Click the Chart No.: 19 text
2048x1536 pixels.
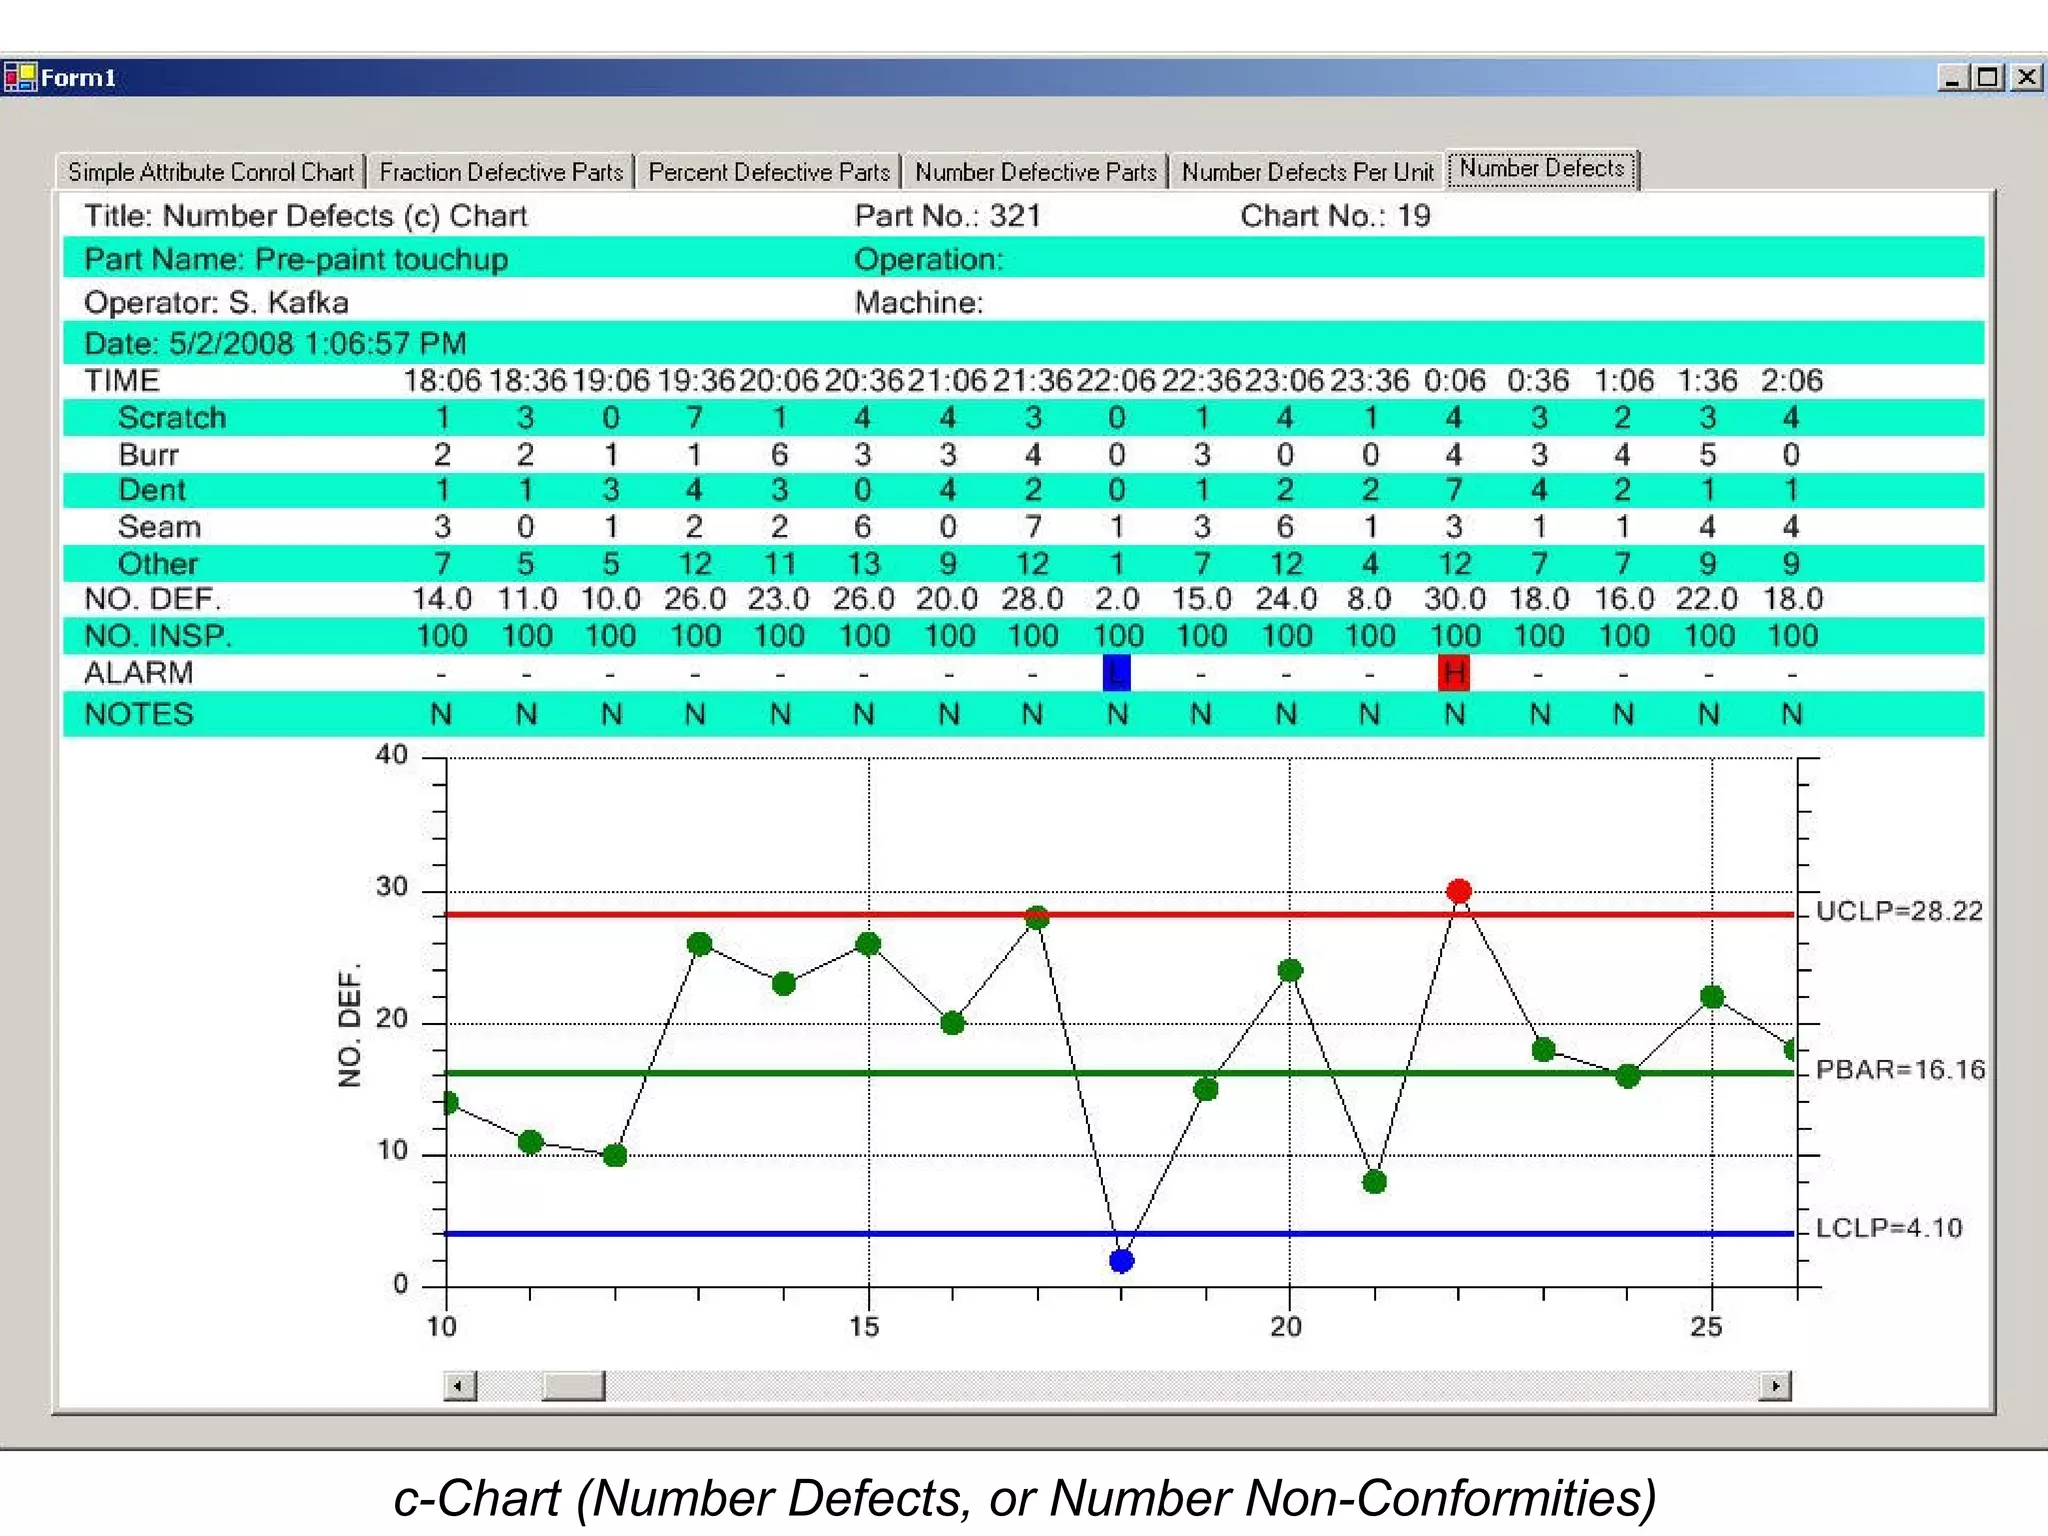click(x=1335, y=216)
